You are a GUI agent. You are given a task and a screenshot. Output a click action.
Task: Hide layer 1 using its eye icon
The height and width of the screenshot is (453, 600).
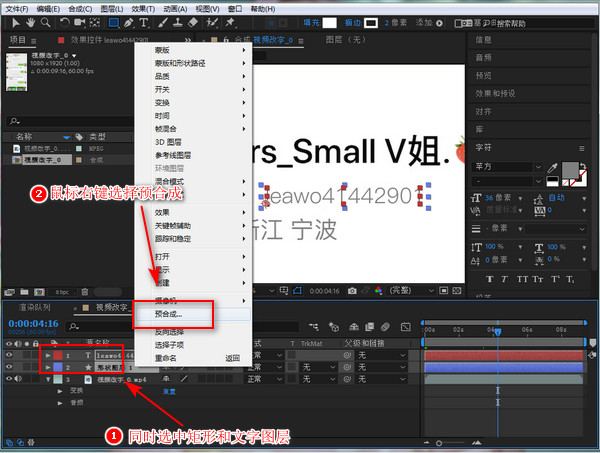[10, 354]
